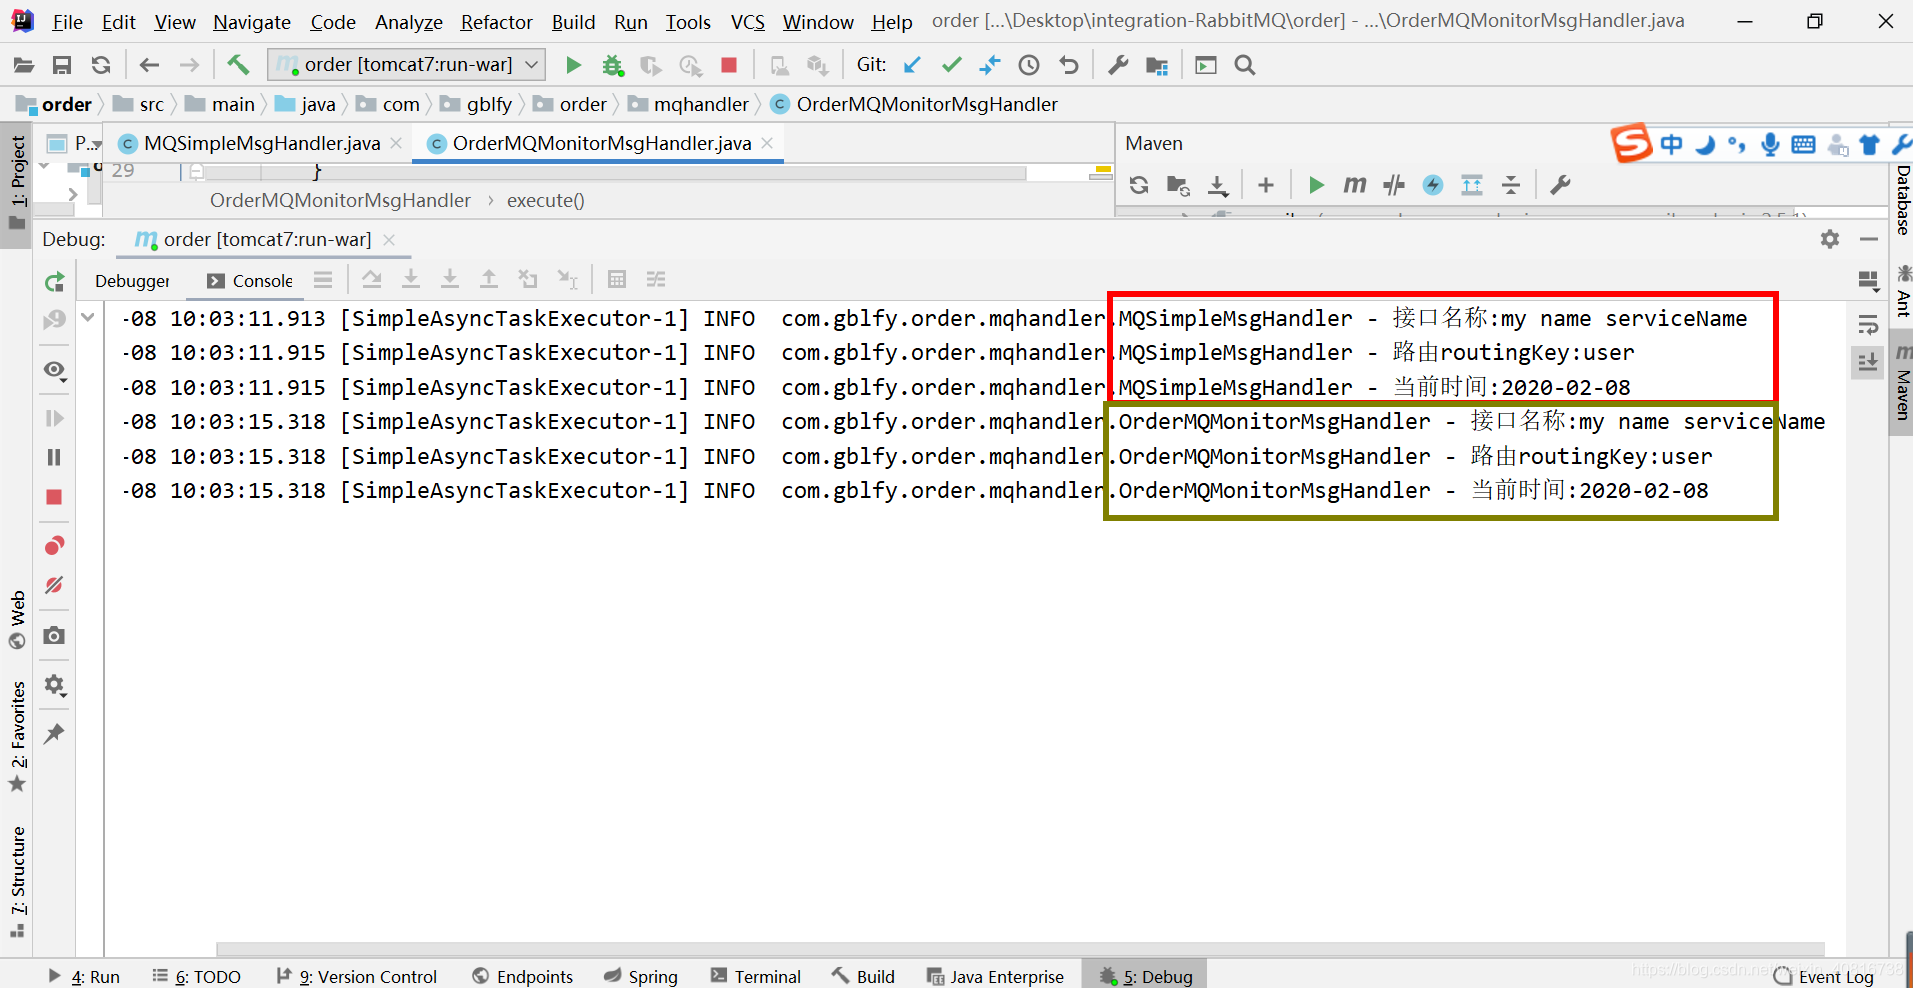Screen dimensions: 1913x988
Task: Synchronize files with the refresh icon
Action: click(101, 65)
